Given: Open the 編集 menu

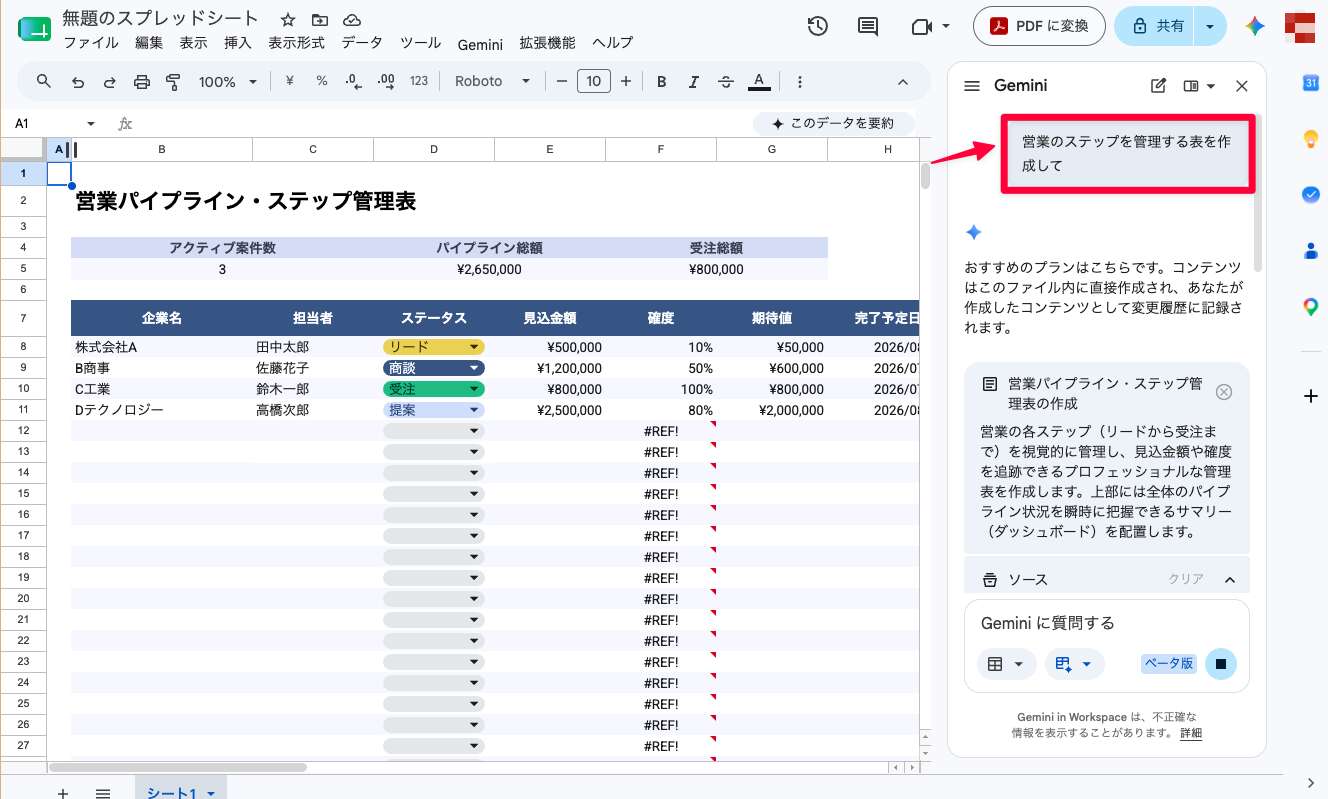Looking at the screenshot, I should tap(149, 43).
